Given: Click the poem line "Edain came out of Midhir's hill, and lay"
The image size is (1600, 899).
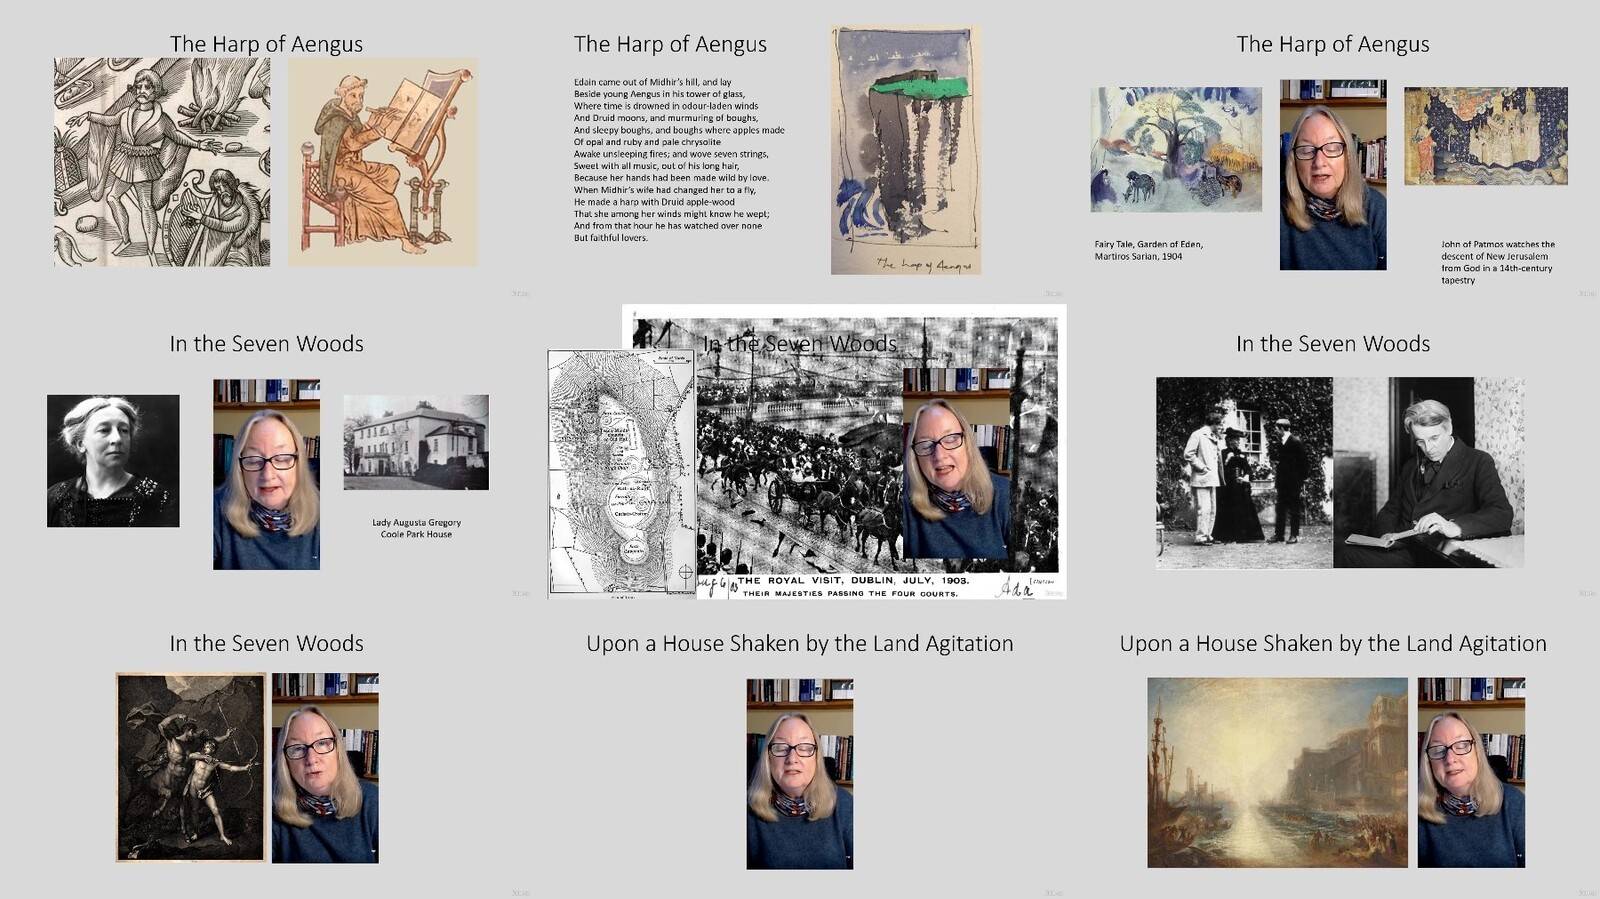Looking at the screenshot, I should (x=652, y=82).
